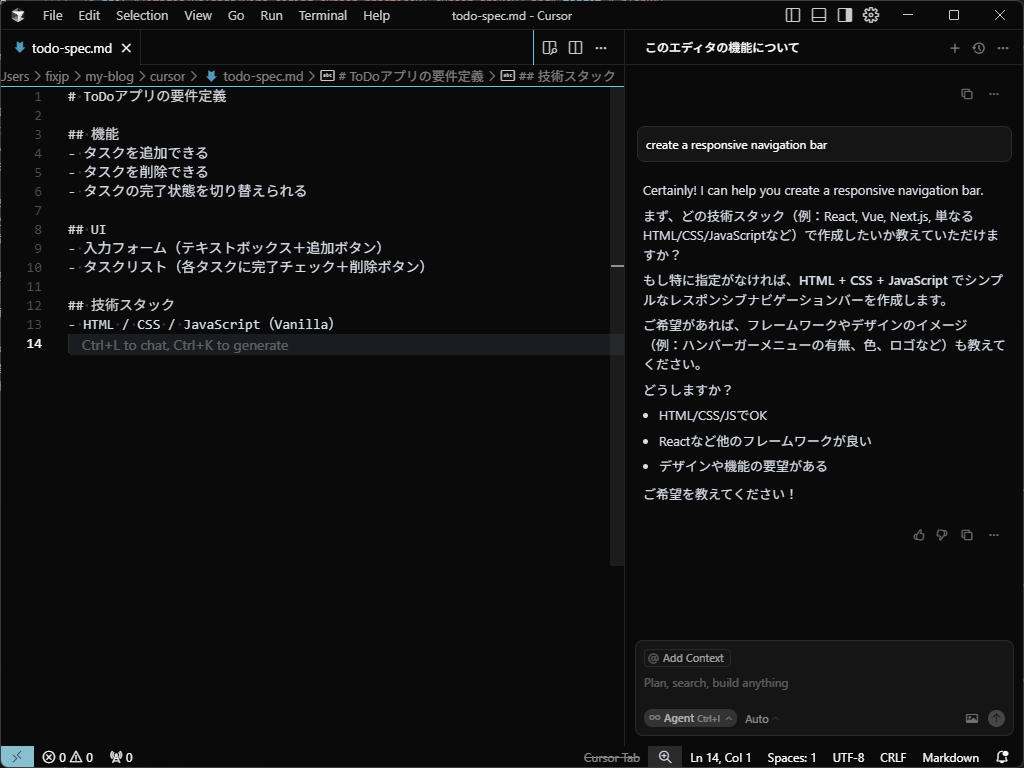Open the Auto model selector dropdown

[761, 719]
